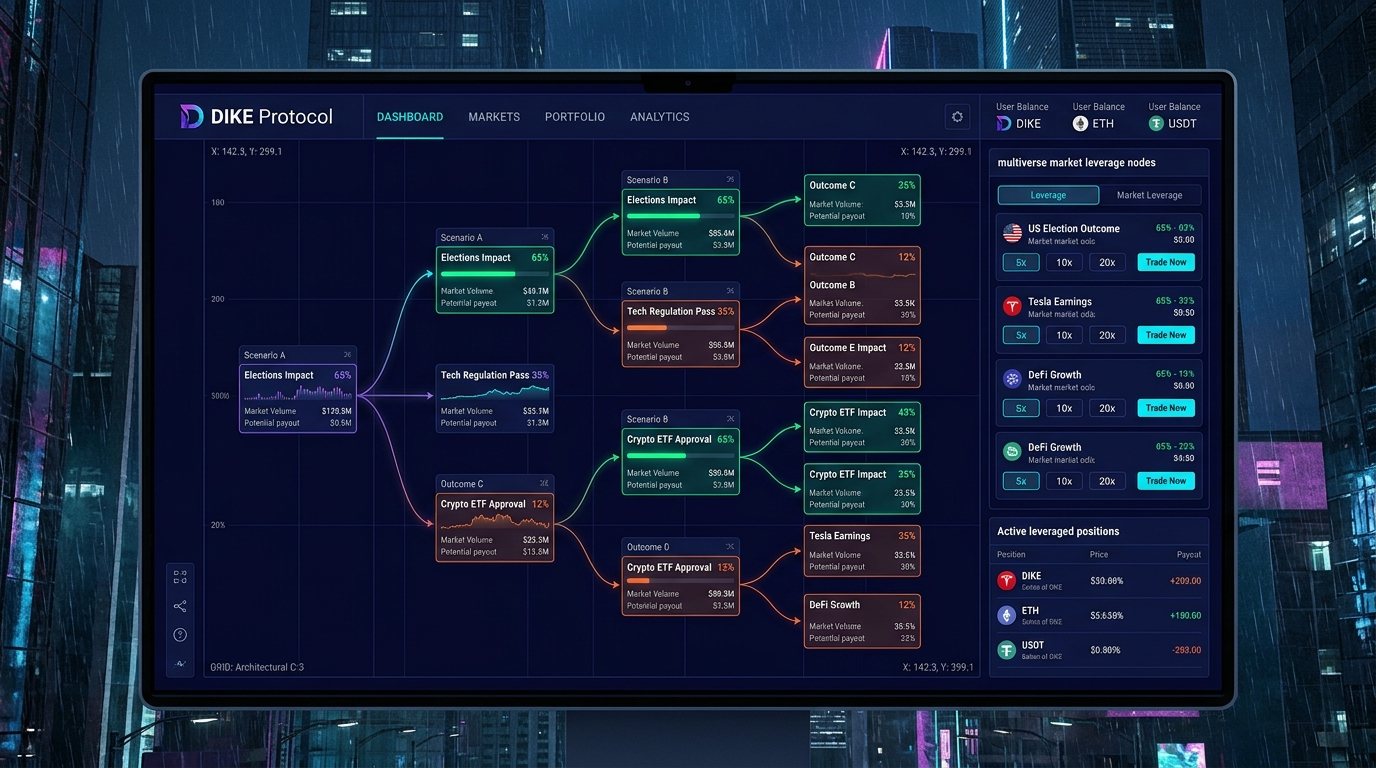Choose 20x leverage for Tesla Earnings
The width and height of the screenshot is (1376, 768).
[1107, 335]
